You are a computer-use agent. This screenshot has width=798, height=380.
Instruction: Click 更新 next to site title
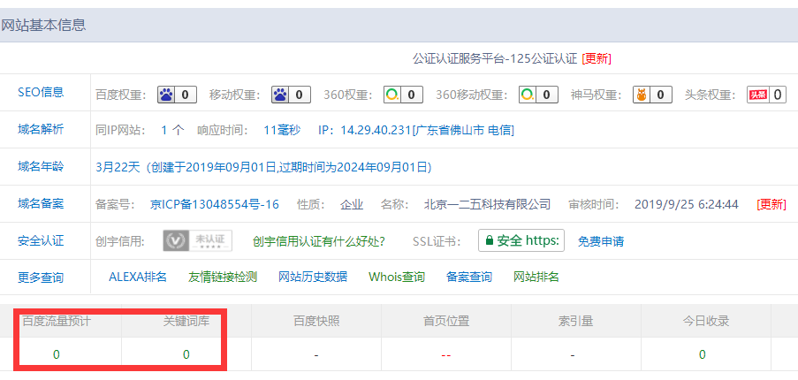click(x=596, y=59)
